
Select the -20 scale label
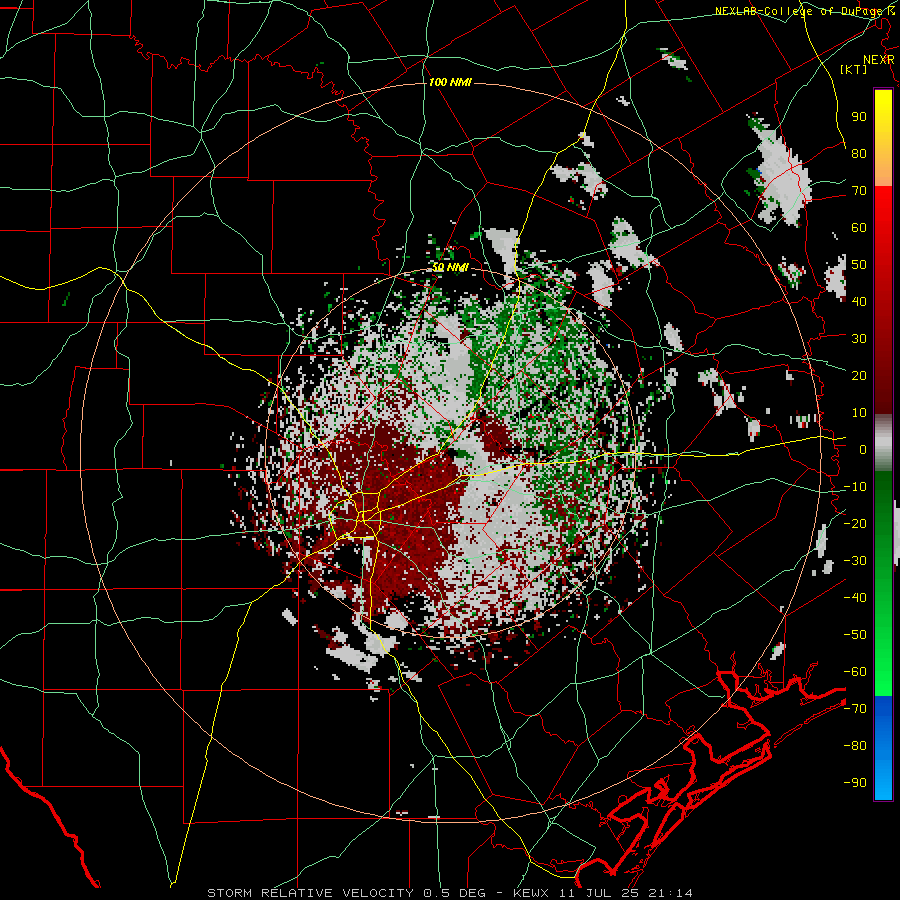click(855, 523)
